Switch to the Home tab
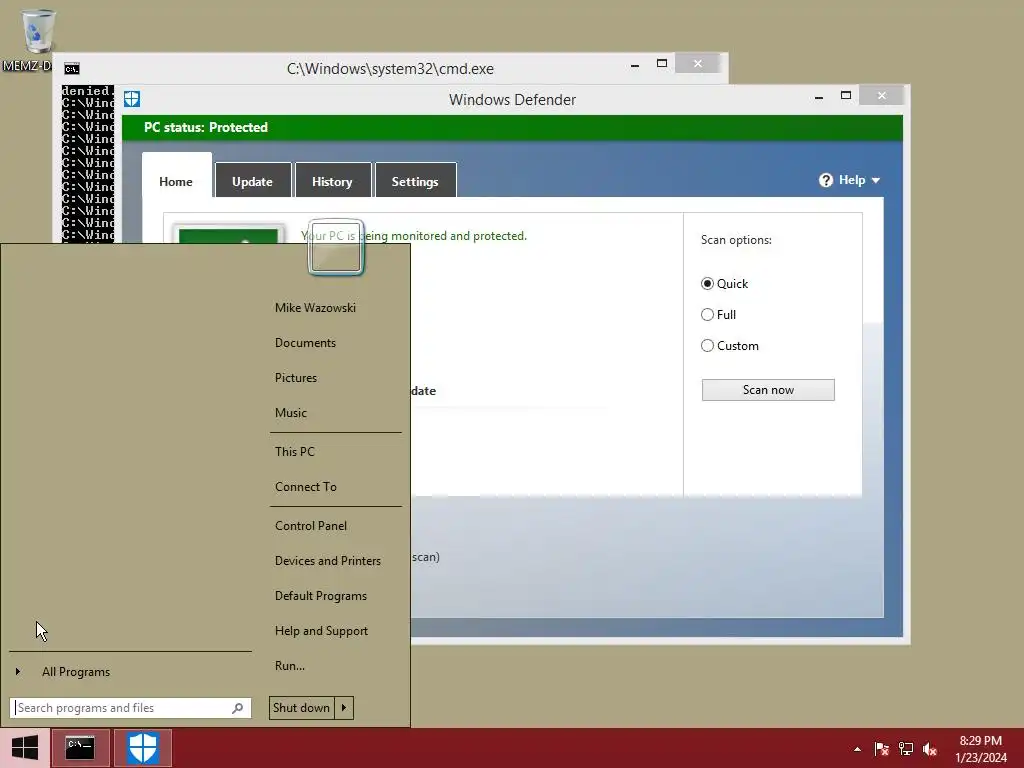This screenshot has width=1024, height=768. [x=176, y=182]
